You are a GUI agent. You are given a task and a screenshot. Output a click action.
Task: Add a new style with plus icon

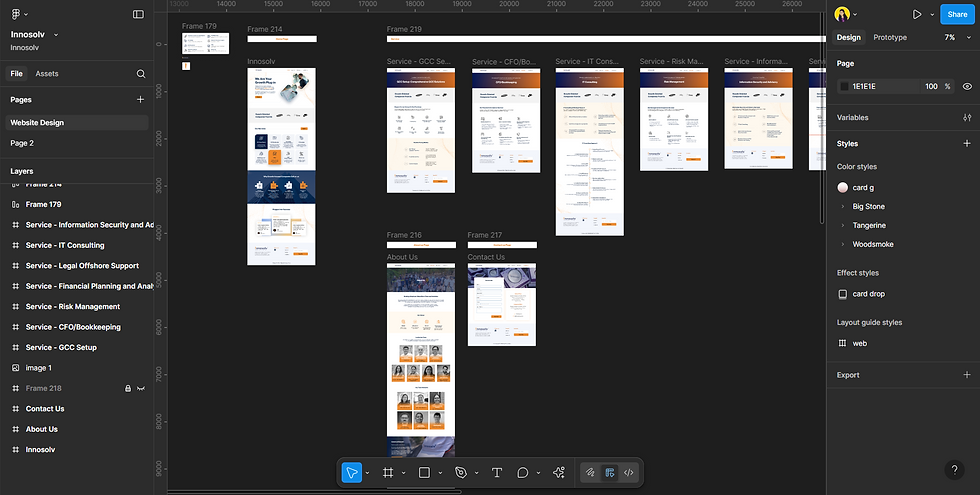coord(968,143)
